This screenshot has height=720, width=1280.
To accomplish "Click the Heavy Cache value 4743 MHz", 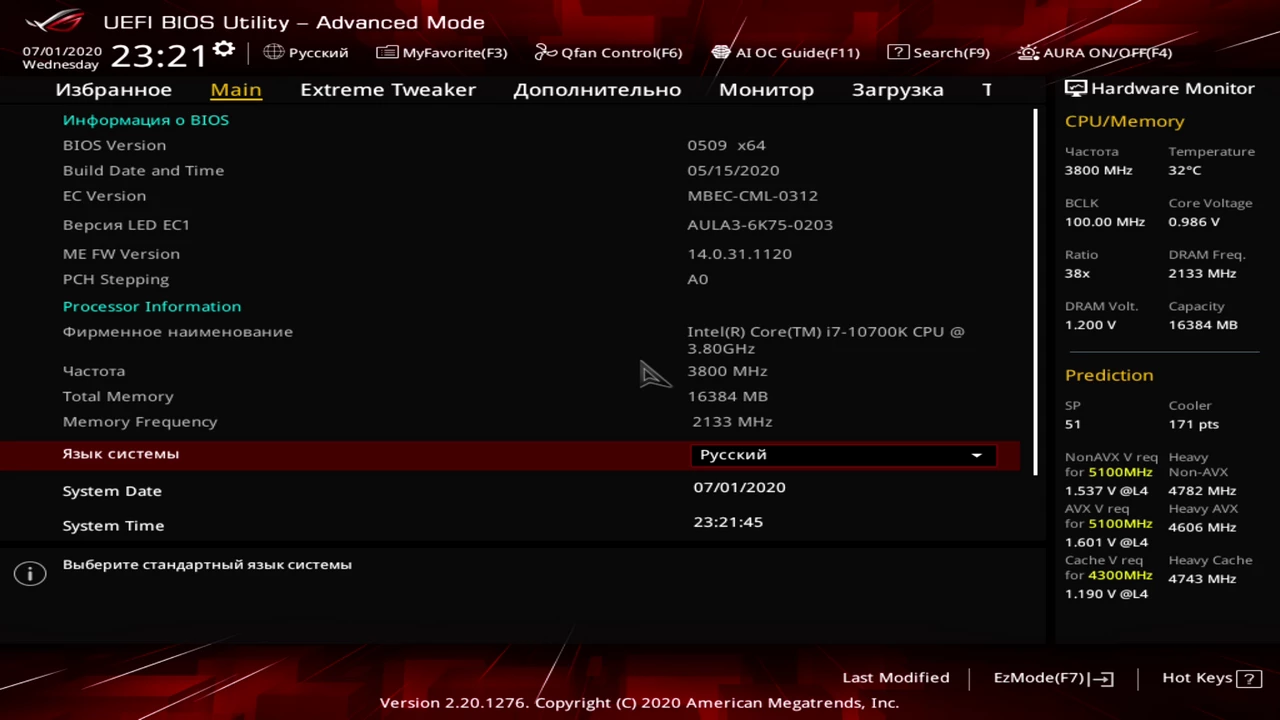I will (x=1202, y=579).
